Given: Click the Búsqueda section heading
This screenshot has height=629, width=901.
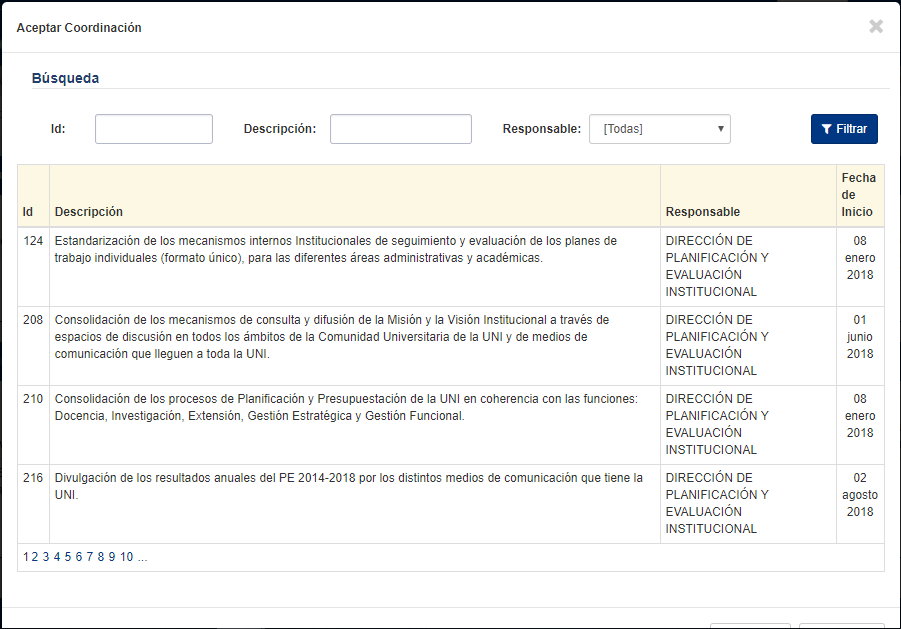Looking at the screenshot, I should (x=65, y=78).
